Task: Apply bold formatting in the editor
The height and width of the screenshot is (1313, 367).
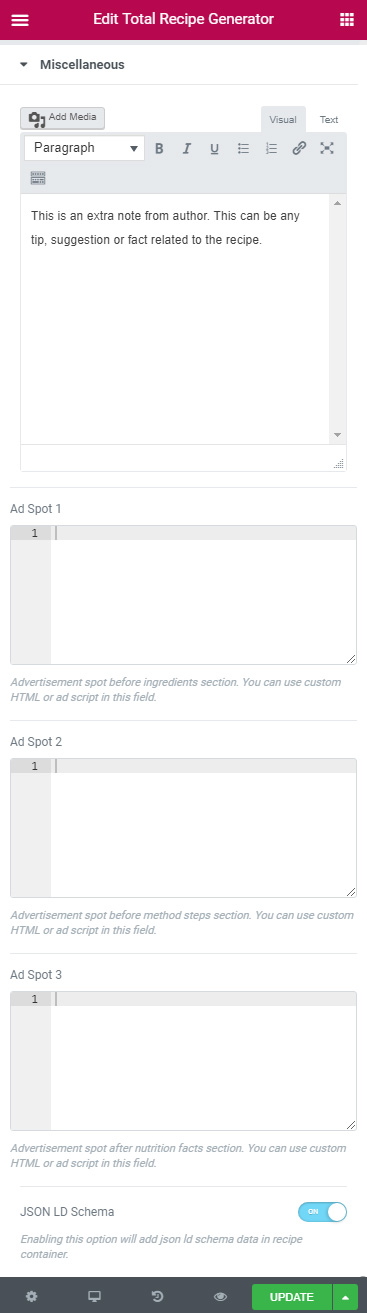Action: click(159, 148)
